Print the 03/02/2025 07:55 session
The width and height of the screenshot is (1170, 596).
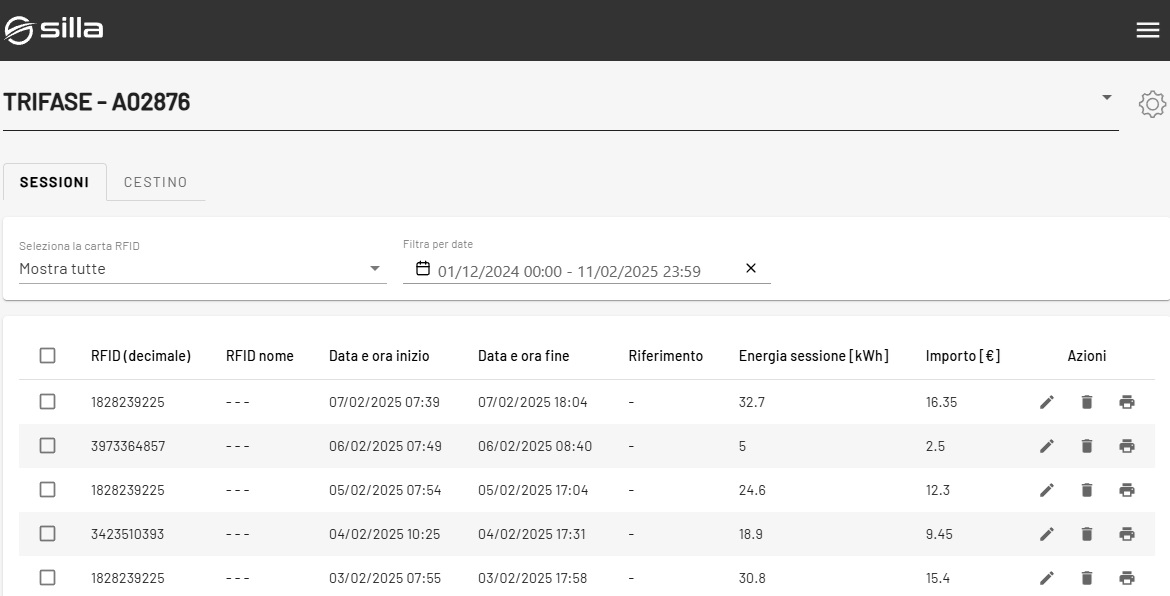tap(1127, 578)
